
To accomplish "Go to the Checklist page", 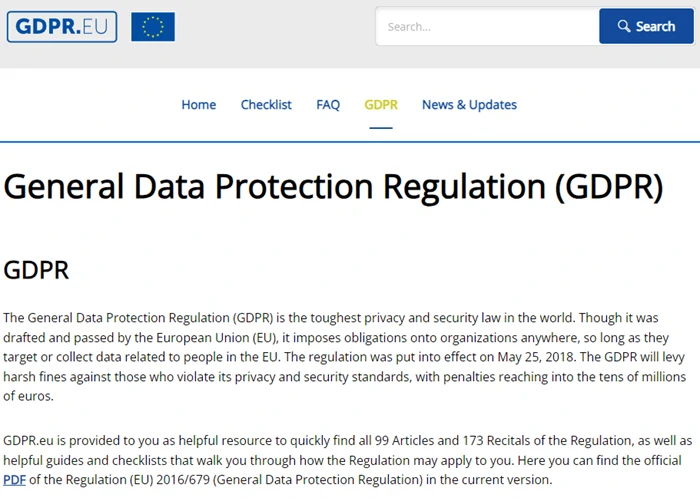I will coord(266,104).
